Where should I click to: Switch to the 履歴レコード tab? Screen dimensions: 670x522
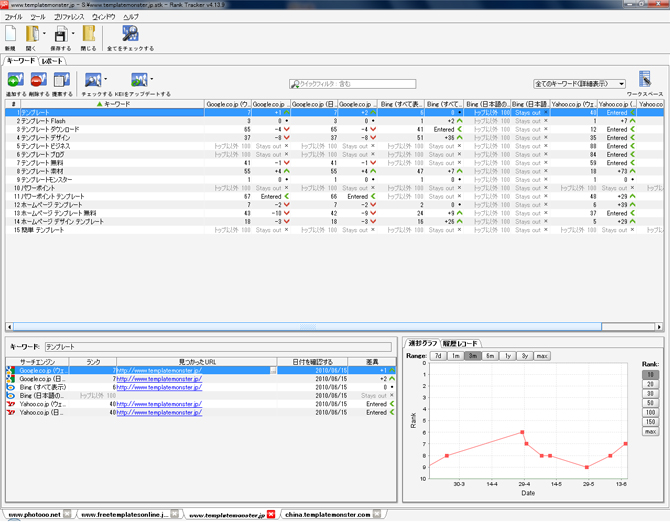coord(460,343)
